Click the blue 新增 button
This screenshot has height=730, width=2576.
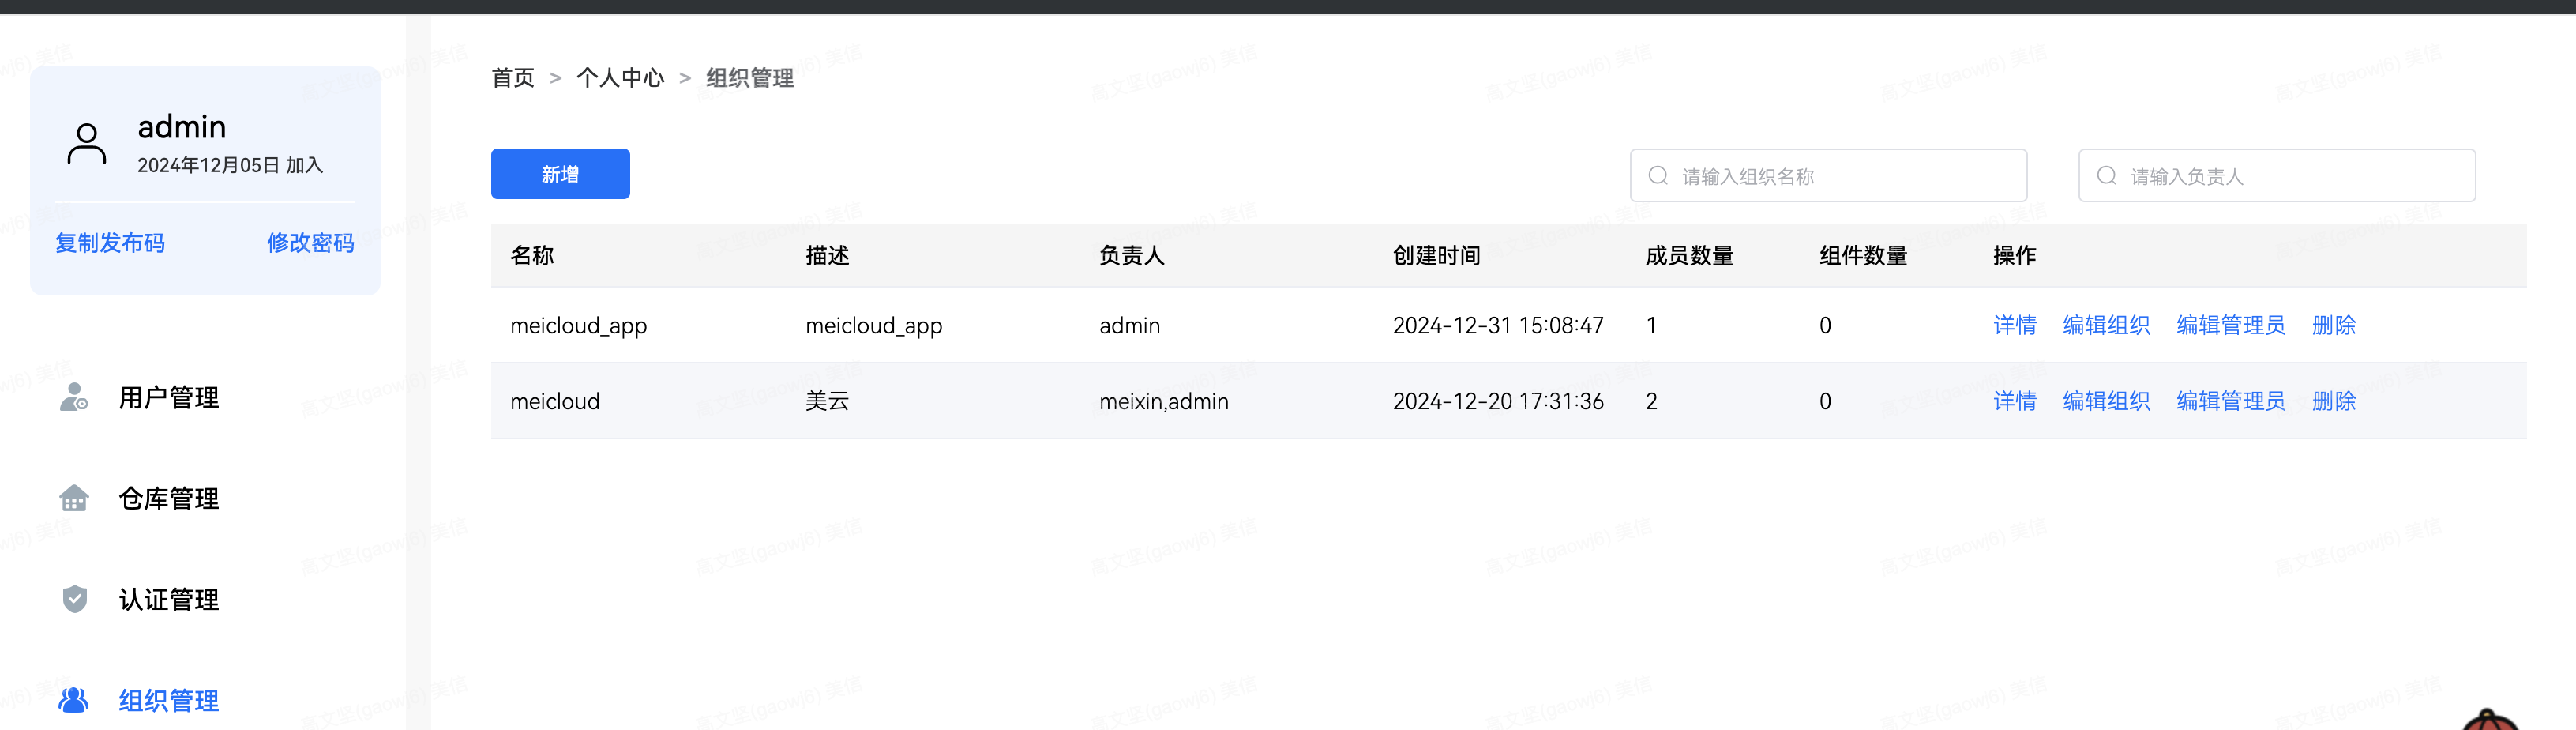(560, 174)
